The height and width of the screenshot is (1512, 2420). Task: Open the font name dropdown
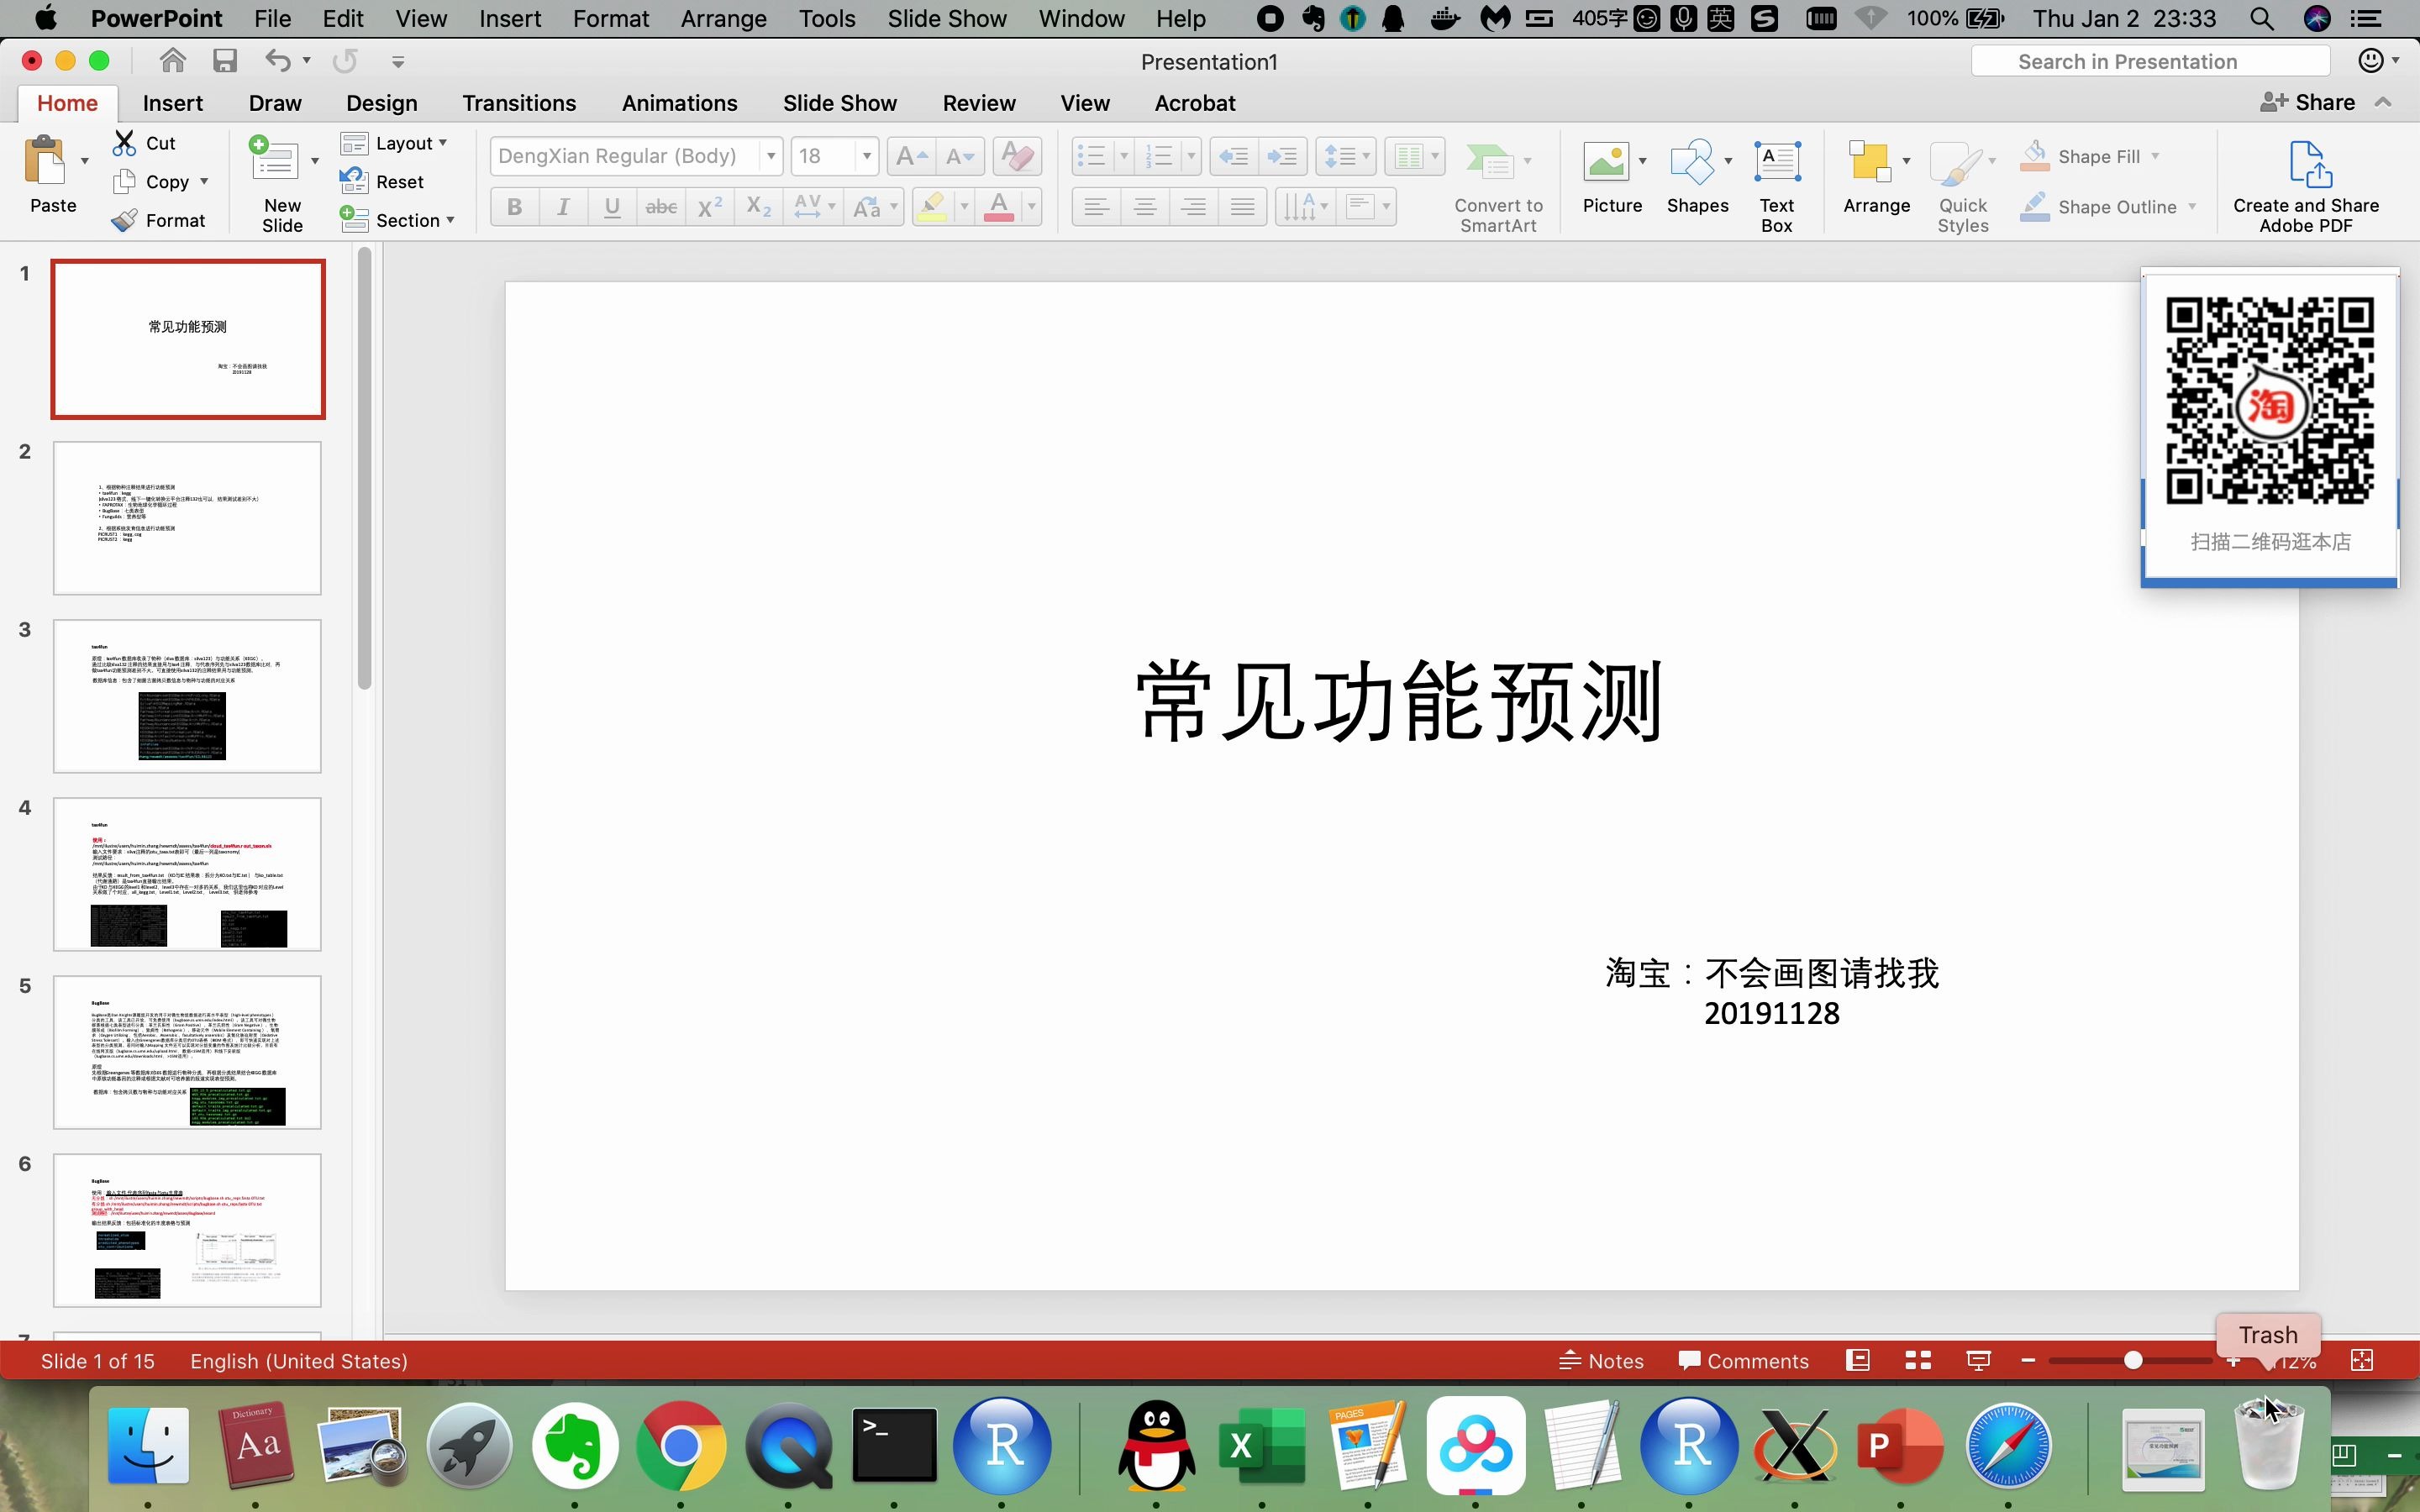coord(771,156)
